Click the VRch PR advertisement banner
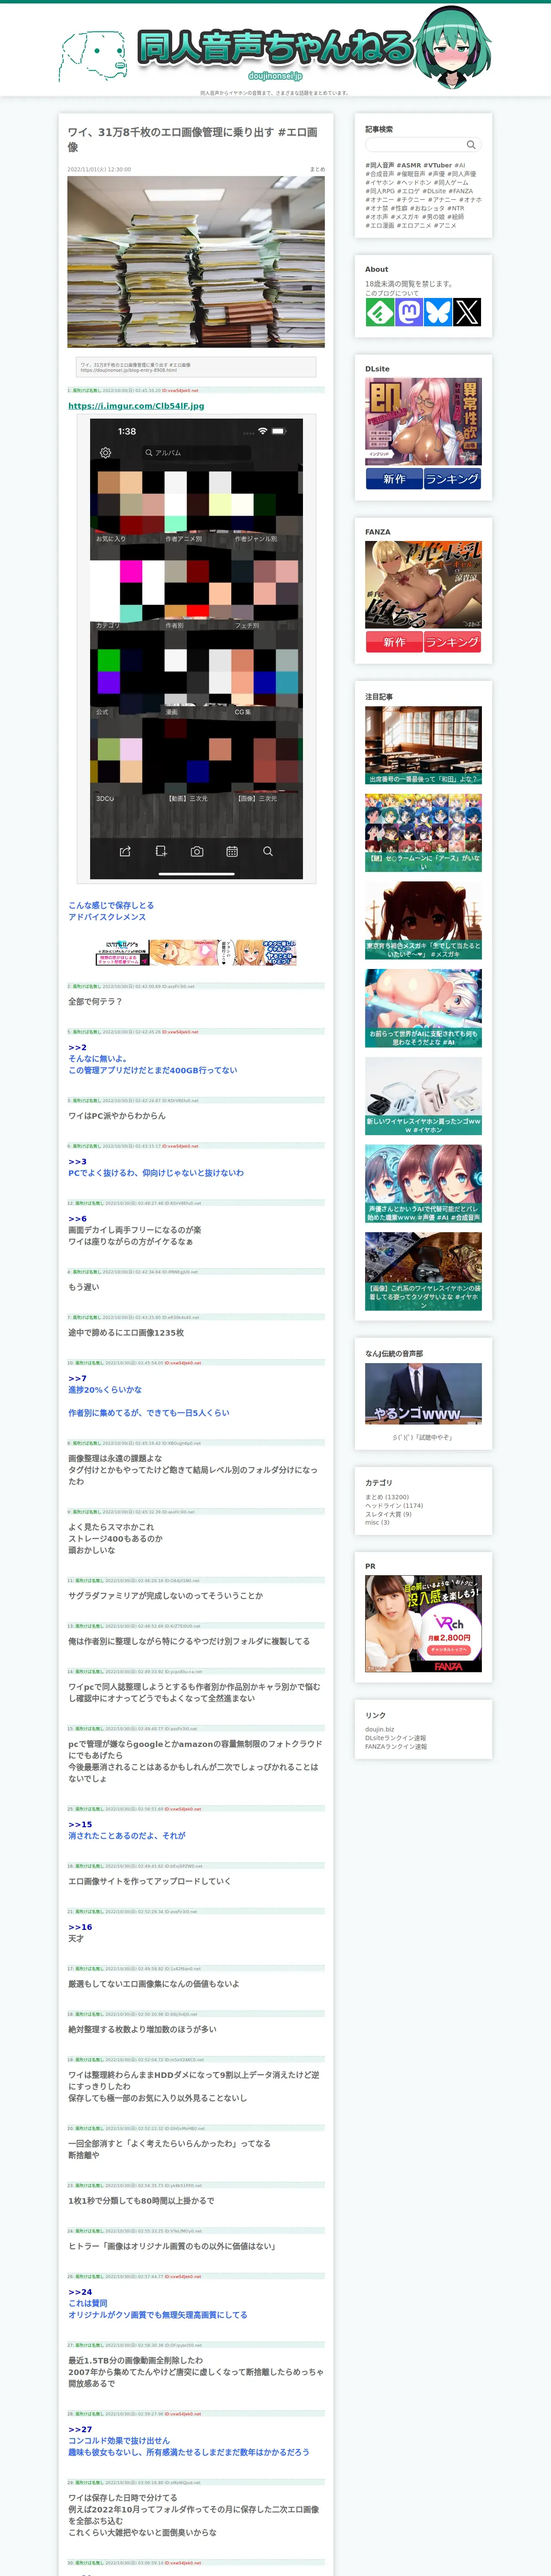This screenshot has height=2576, width=551. [x=423, y=1624]
